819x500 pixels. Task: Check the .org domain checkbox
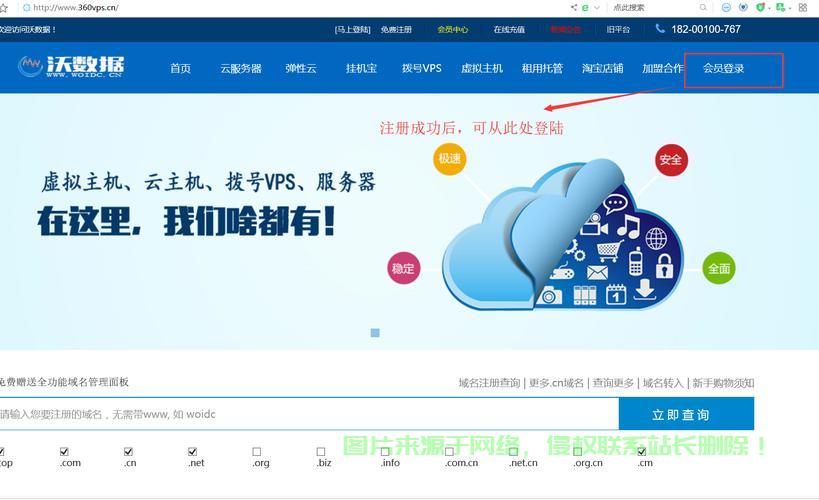(x=257, y=451)
